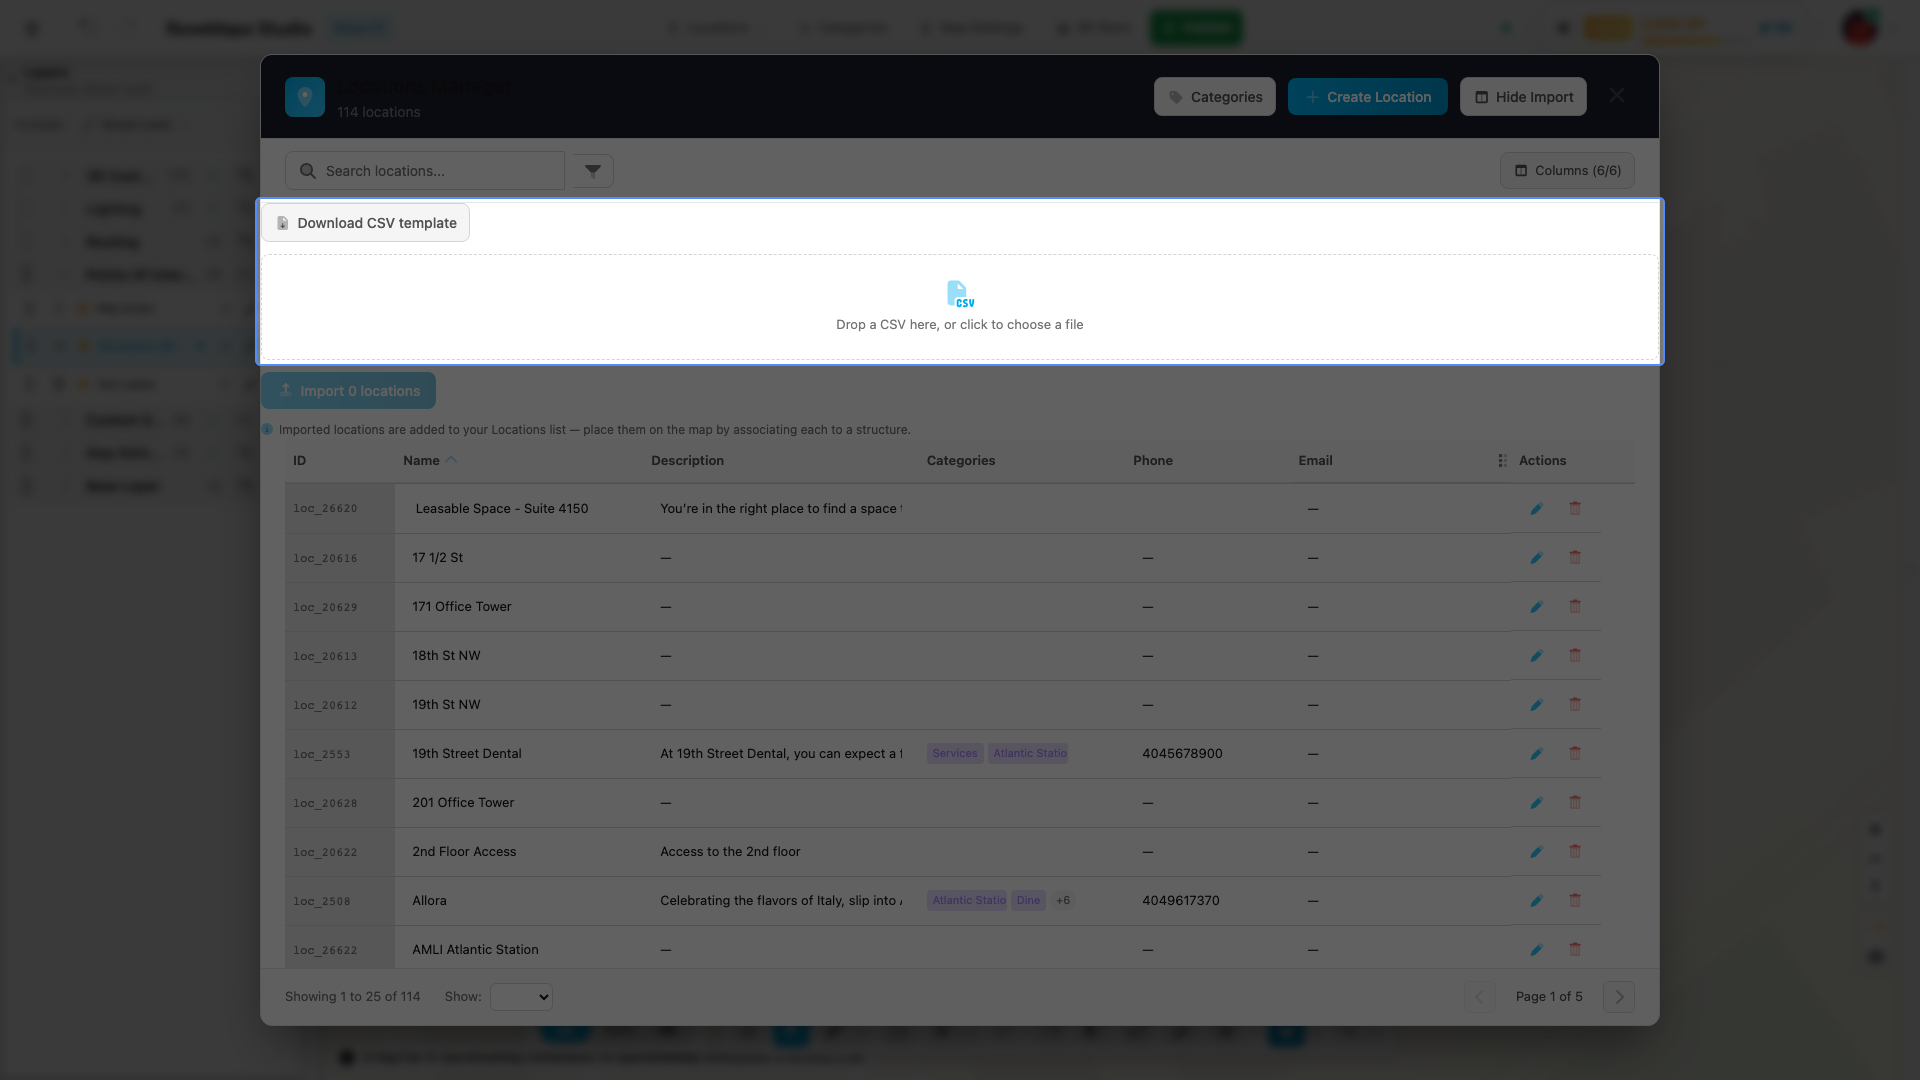Select the loc_2553 ID cell

click(x=339, y=754)
